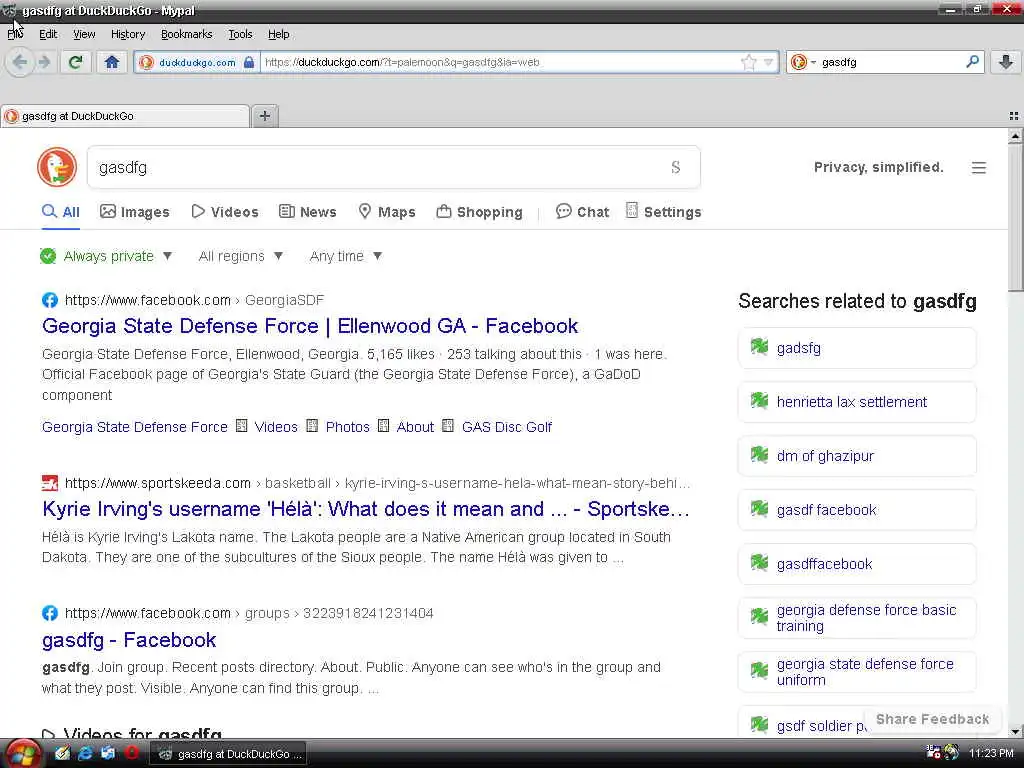
Task: Click the GAS Disc Golf sitelink
Action: [x=507, y=427]
